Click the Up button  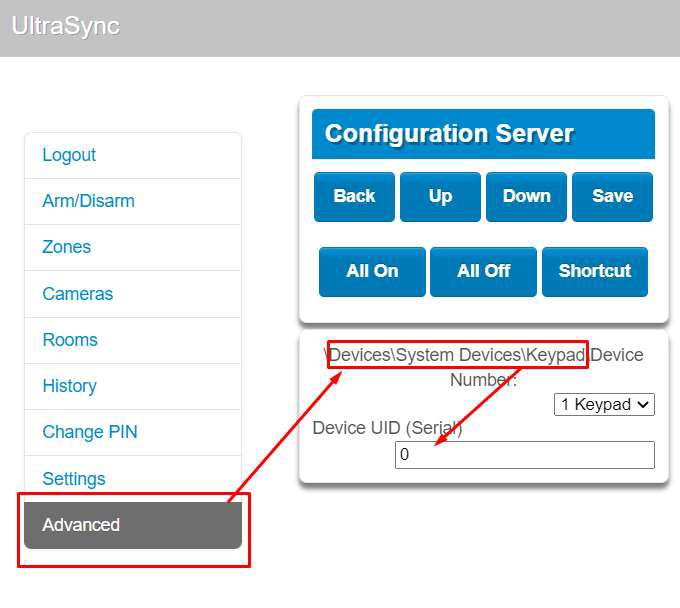(x=440, y=196)
